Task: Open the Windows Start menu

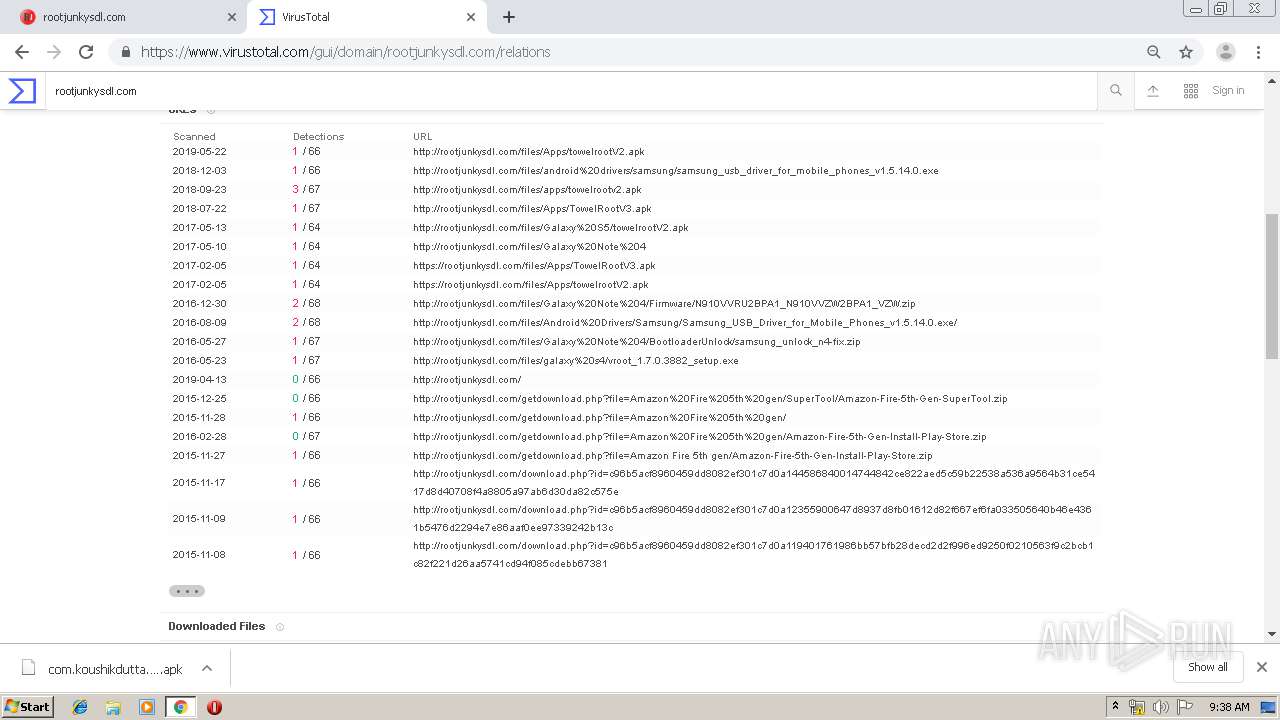Action: pyautogui.click(x=28, y=707)
